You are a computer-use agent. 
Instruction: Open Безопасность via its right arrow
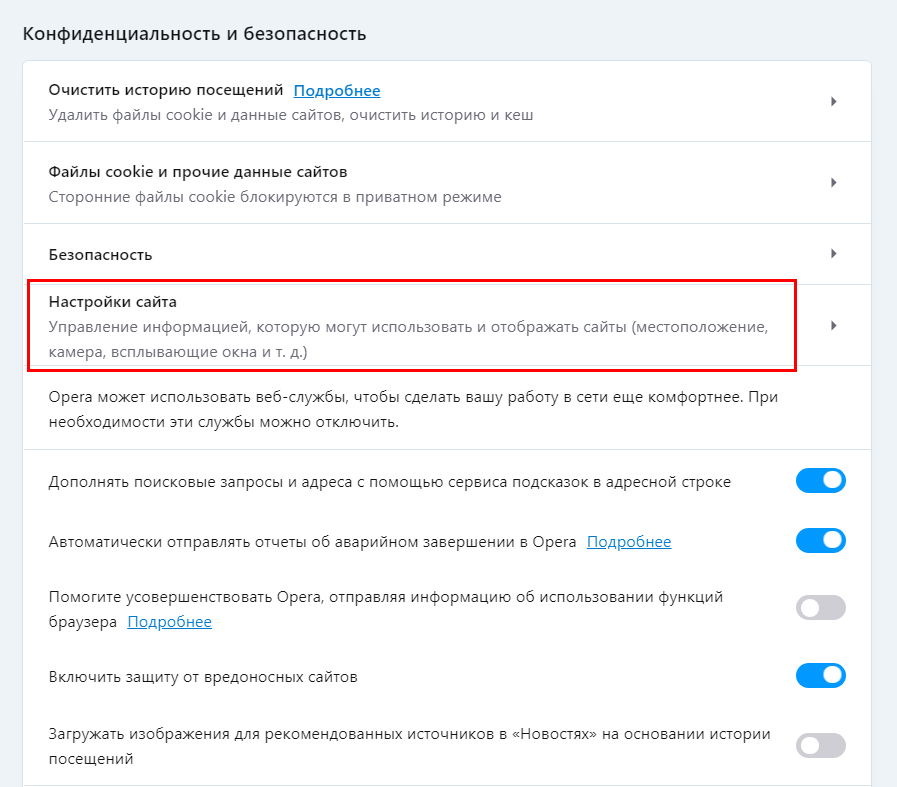coord(833,254)
